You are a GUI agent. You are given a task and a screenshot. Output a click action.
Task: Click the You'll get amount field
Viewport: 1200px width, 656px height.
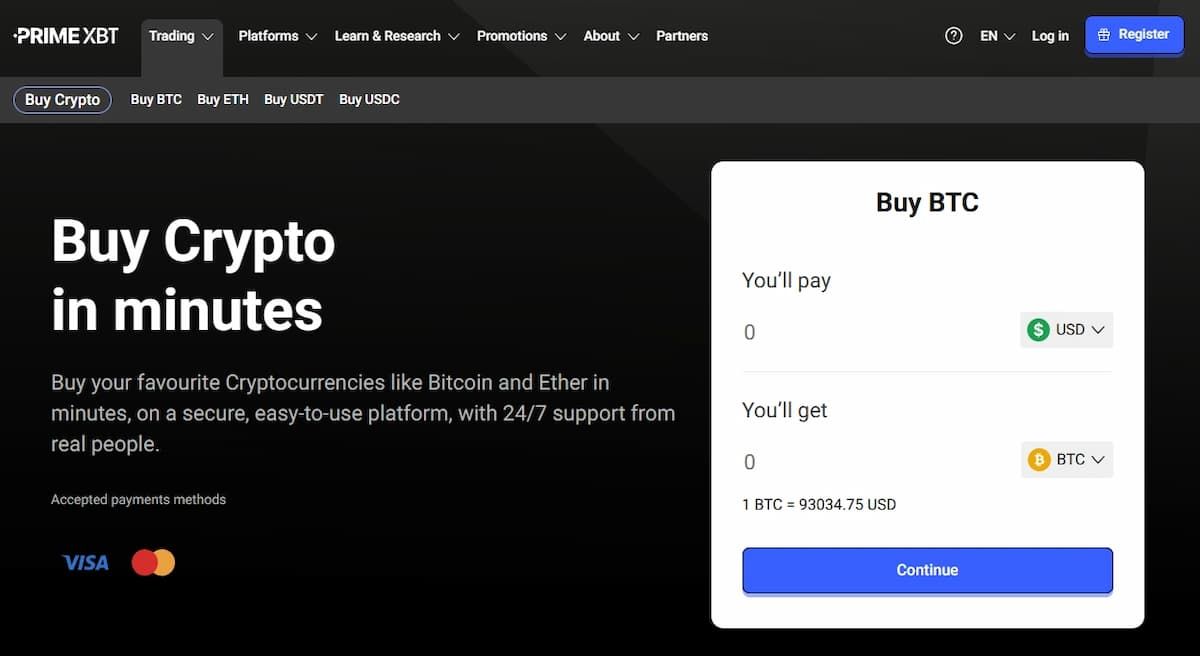pyautogui.click(x=870, y=462)
